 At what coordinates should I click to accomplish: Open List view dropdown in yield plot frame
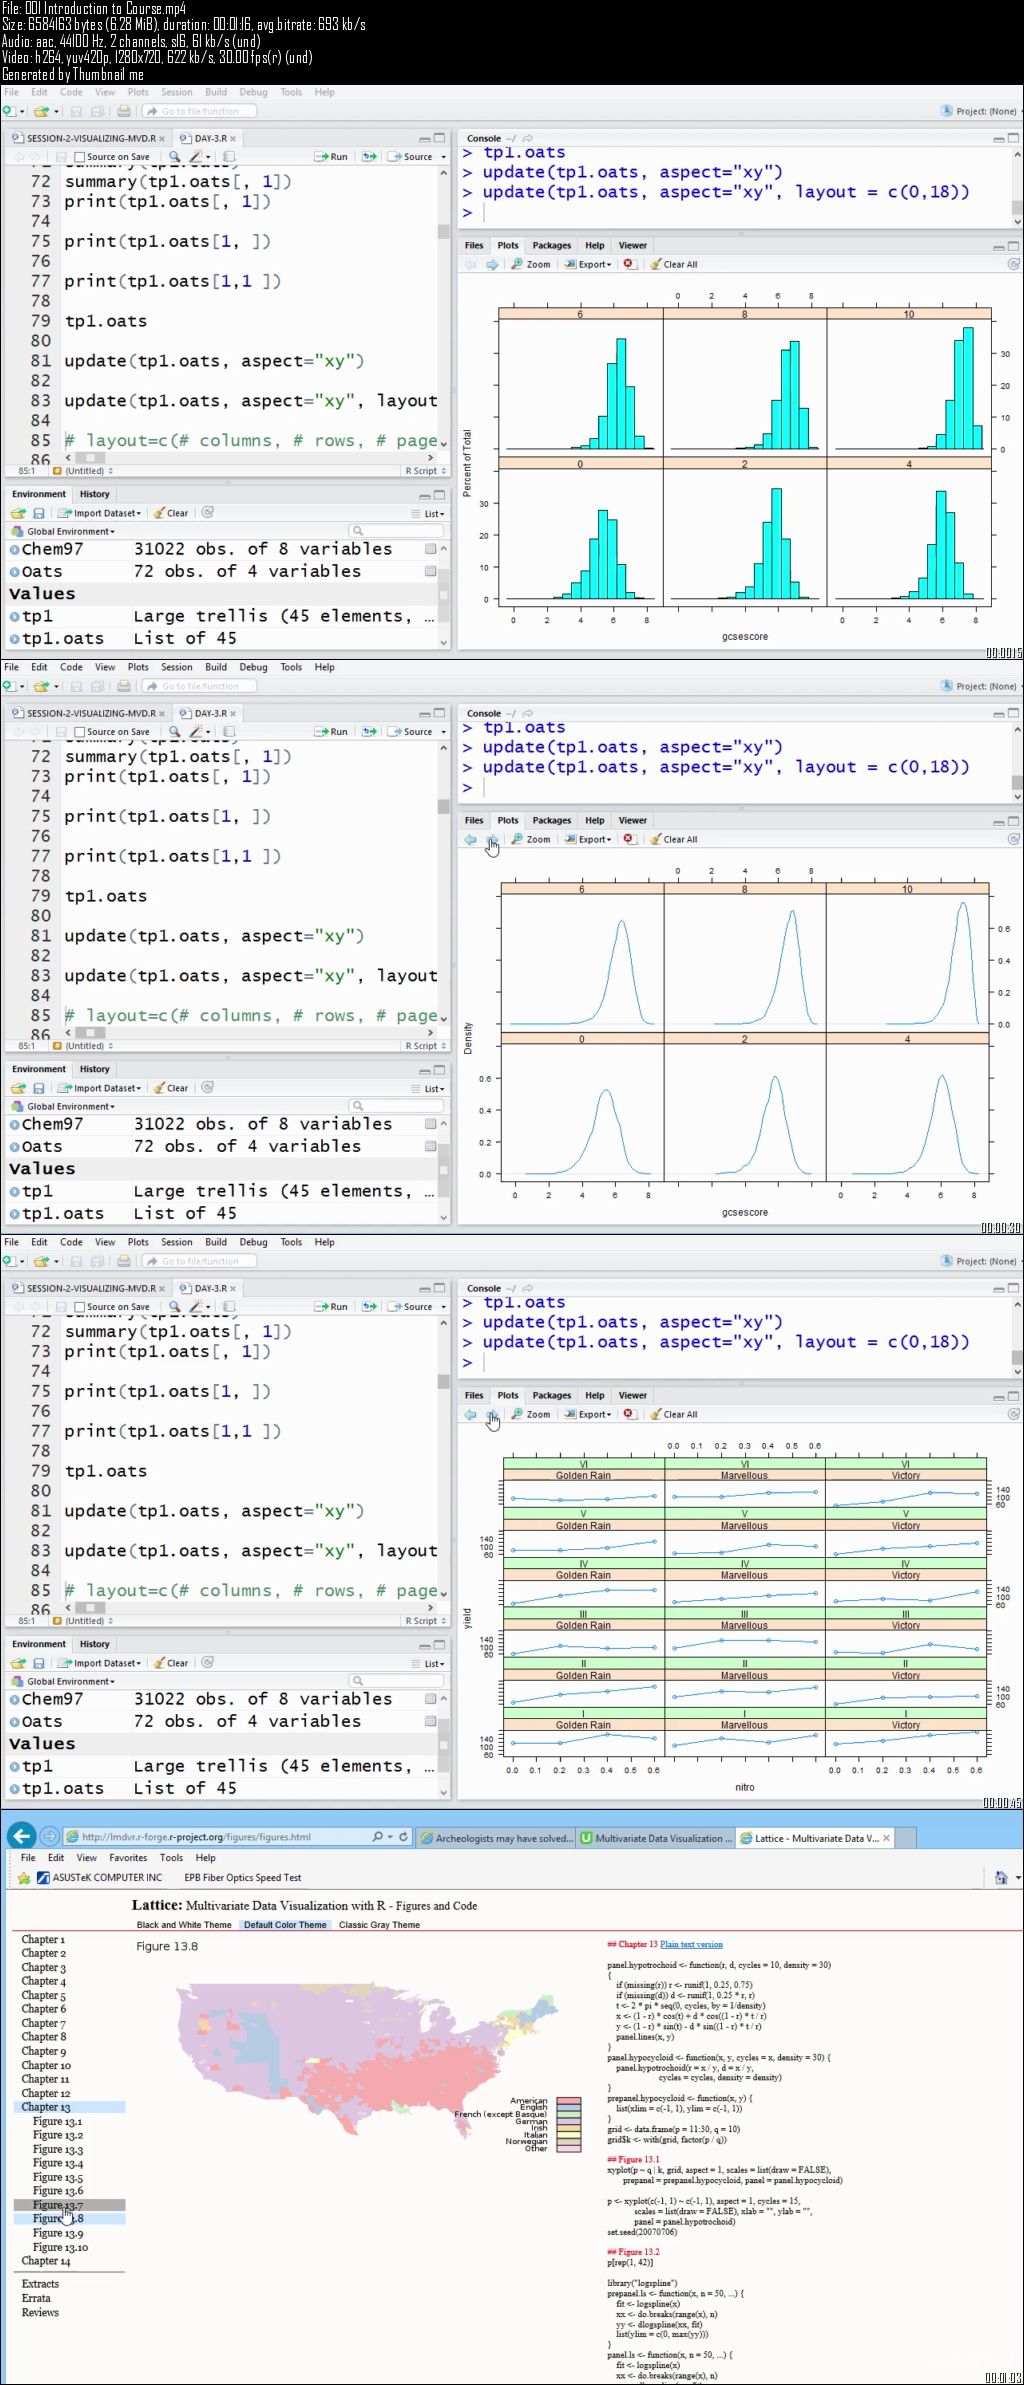pyautogui.click(x=429, y=1664)
